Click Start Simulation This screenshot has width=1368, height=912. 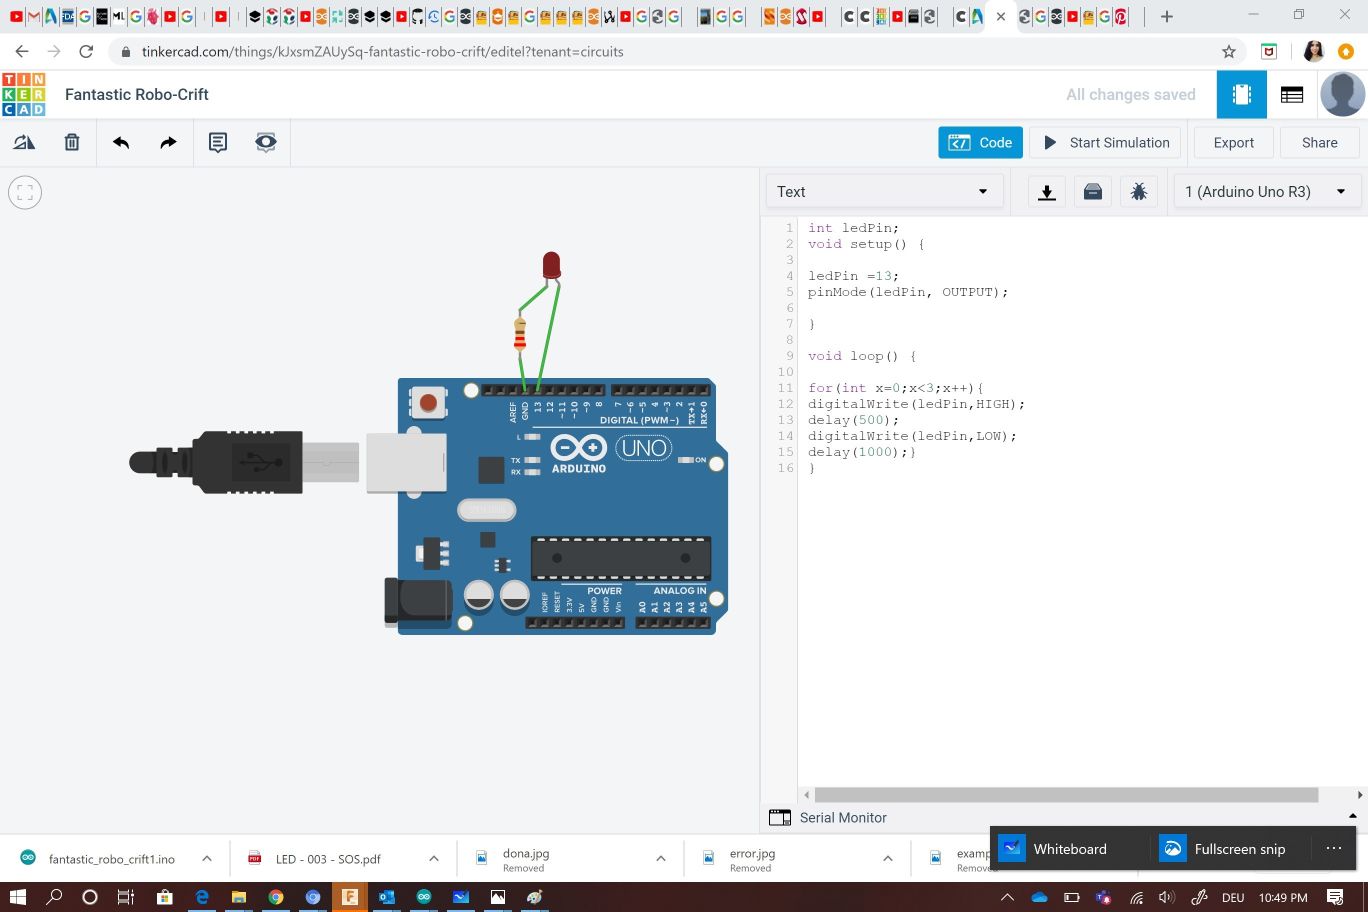click(x=1106, y=143)
